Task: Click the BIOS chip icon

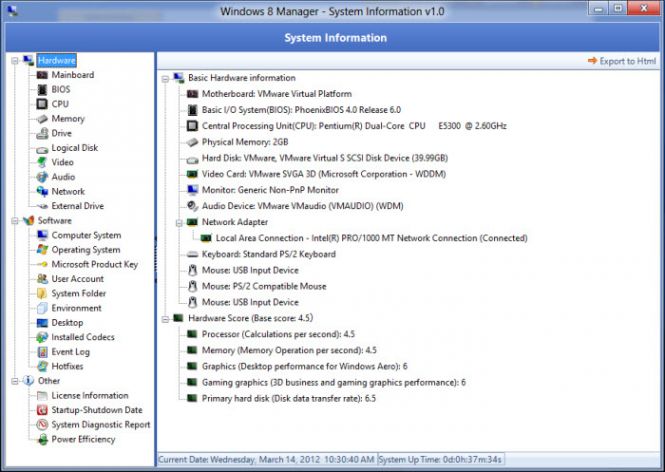Action: [42, 89]
